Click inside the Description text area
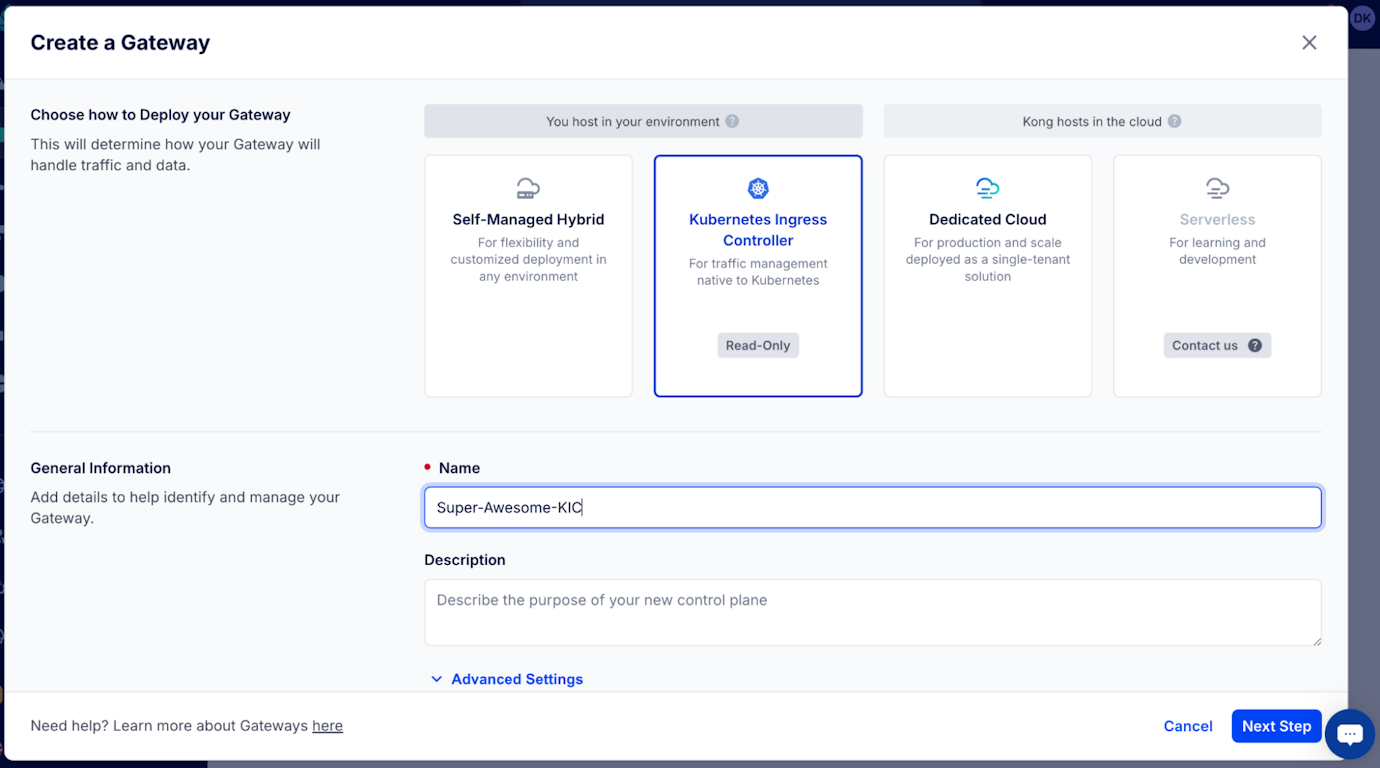Screen dimensions: 1380x768 873,610
